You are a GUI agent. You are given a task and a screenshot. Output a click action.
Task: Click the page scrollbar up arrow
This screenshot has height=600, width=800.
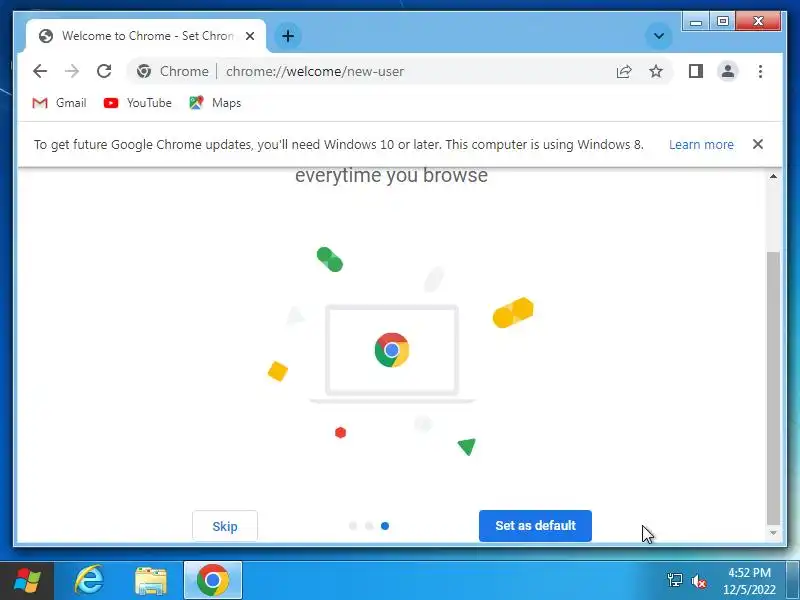[773, 177]
